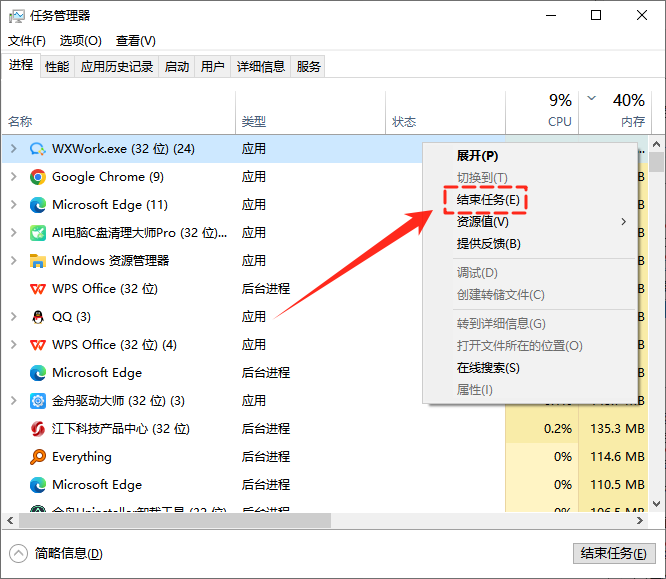Click the AI电脑C盘清理大师Pro icon
Viewport: 666px width, 579px height.
tap(37, 233)
